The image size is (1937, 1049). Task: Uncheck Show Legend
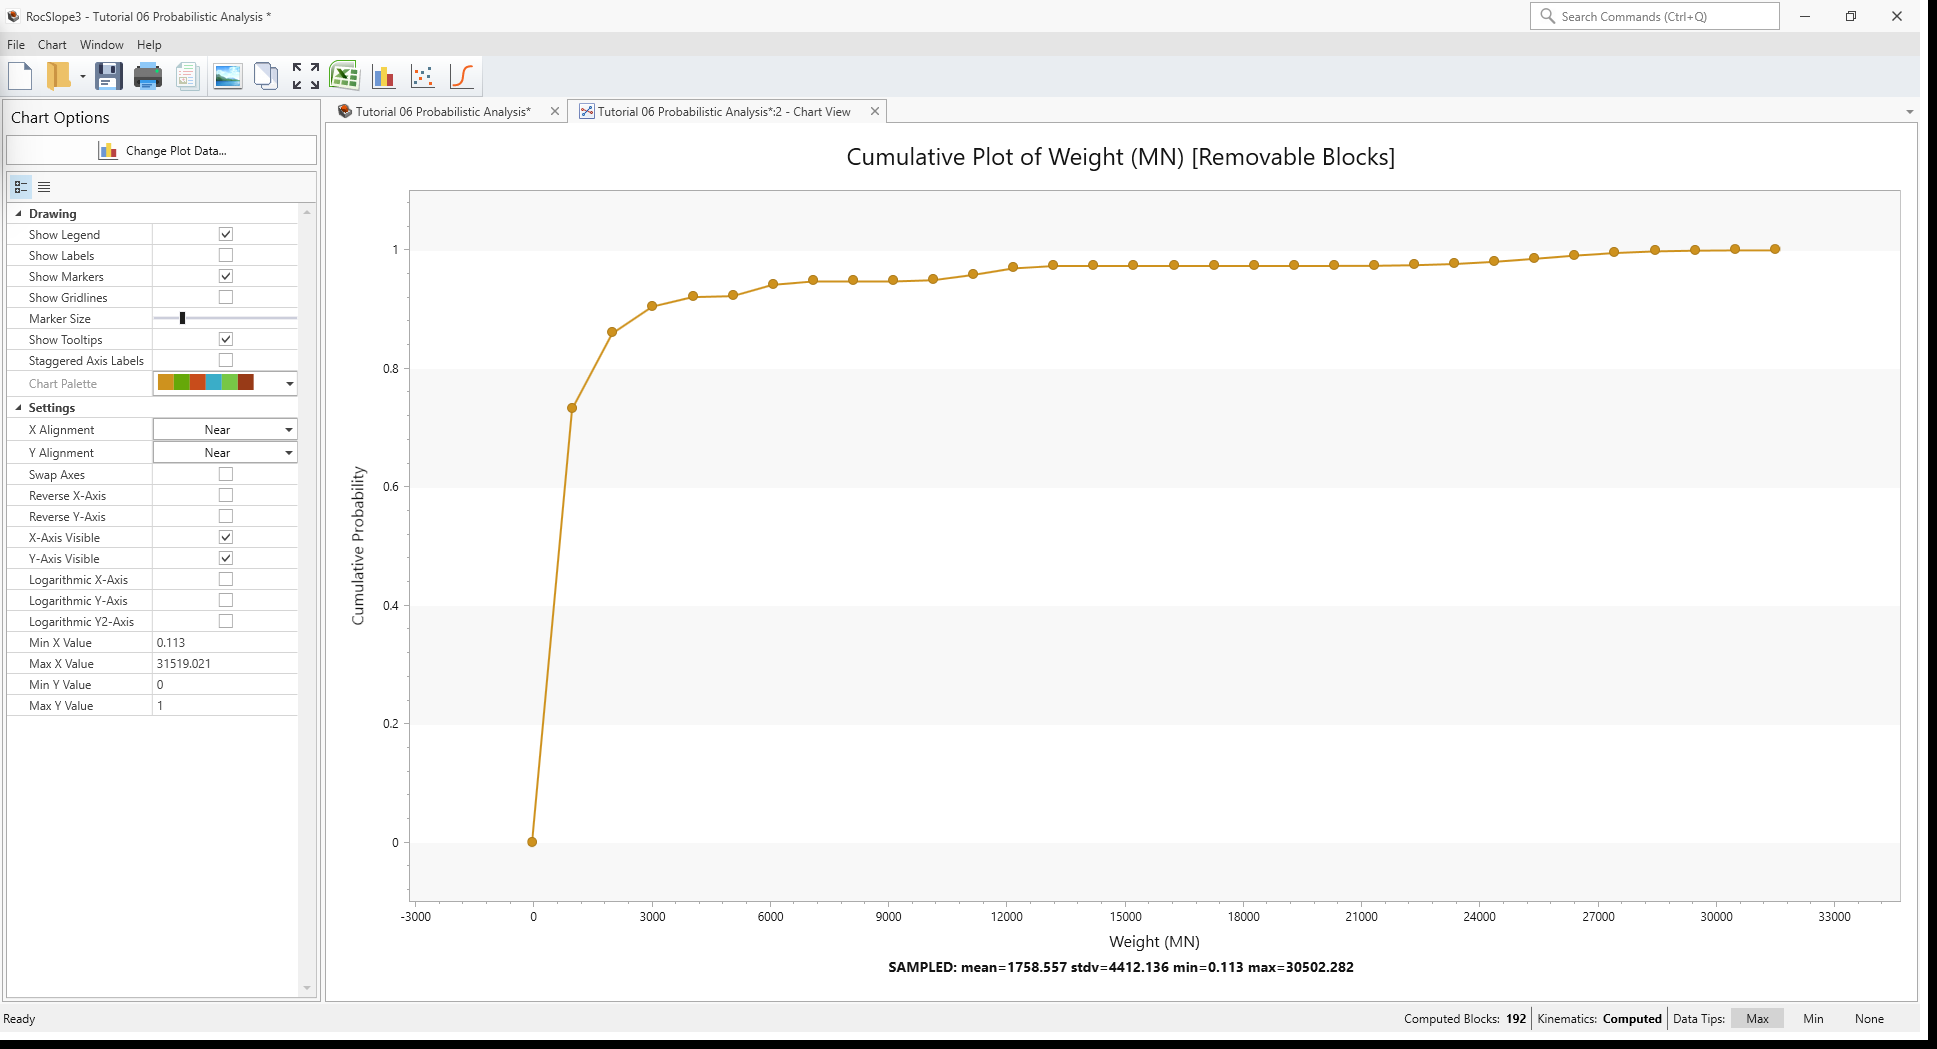coord(226,234)
